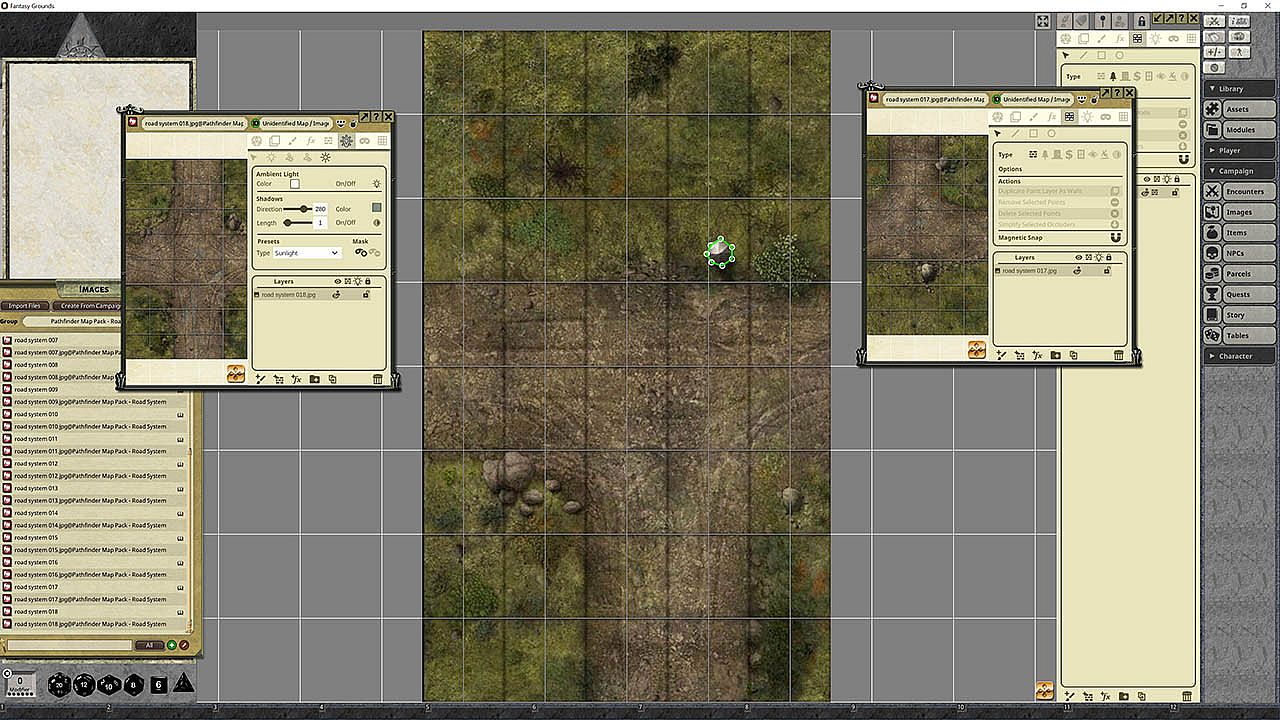
Task: Roll the d4 die
Action: point(184,685)
